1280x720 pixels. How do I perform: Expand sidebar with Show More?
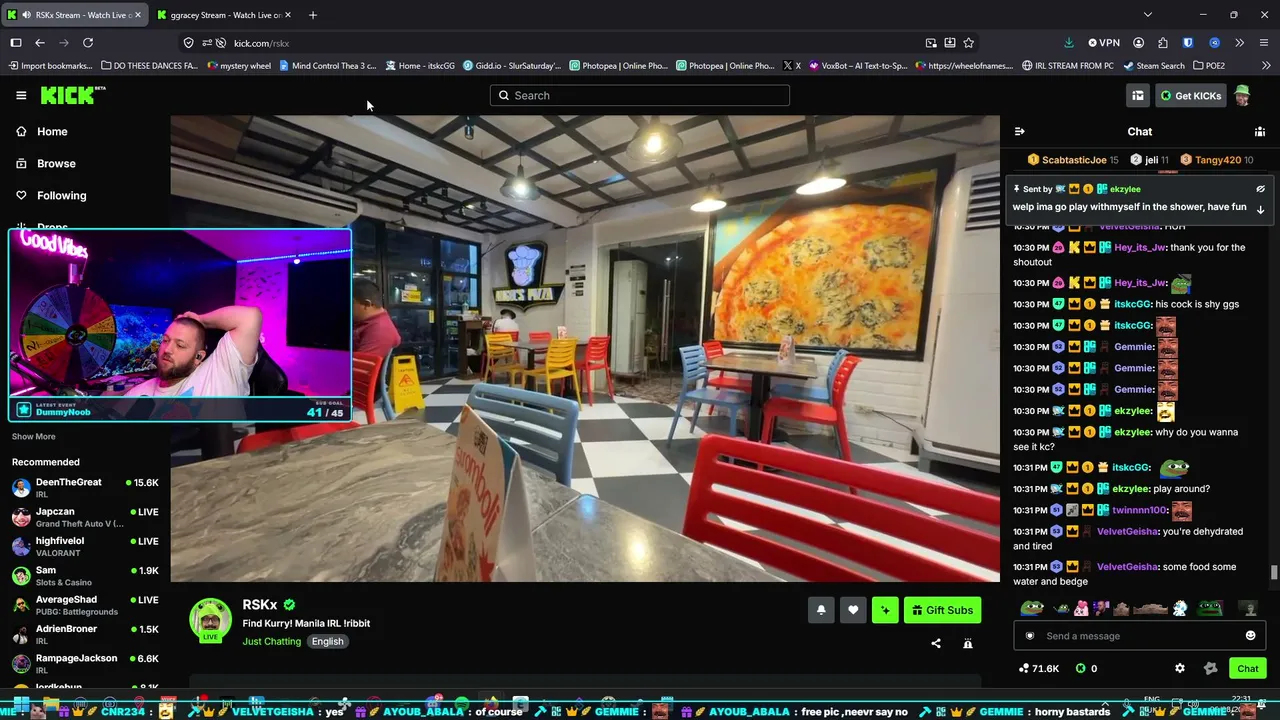click(x=34, y=436)
